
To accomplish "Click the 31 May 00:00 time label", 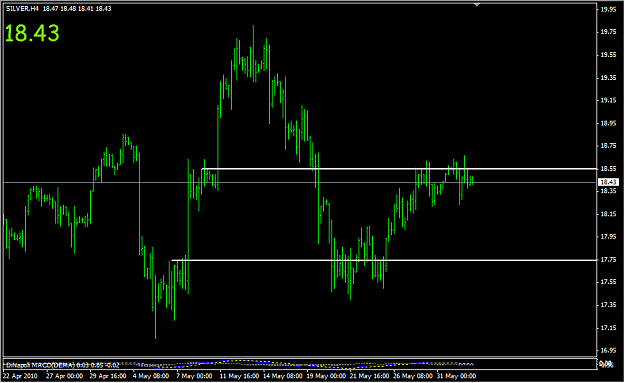I will (456, 376).
